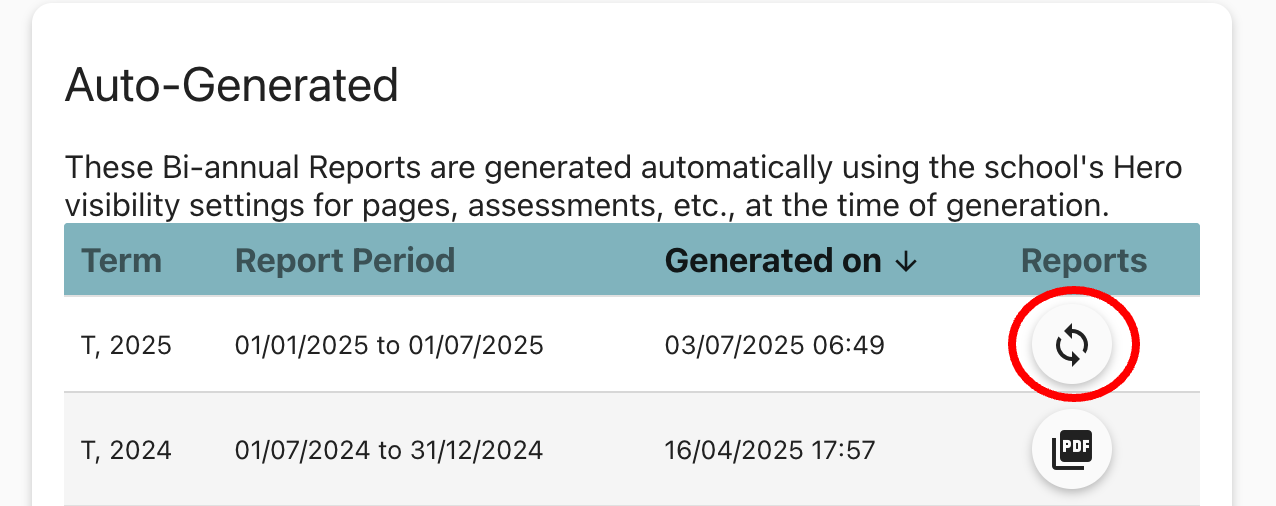Sort by the Term column header
This screenshot has height=506, width=1276.
coord(121,261)
